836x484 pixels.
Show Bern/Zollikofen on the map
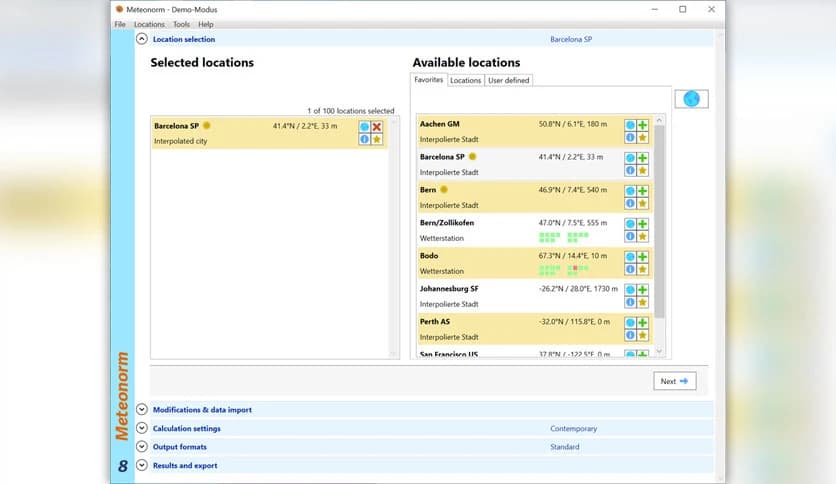click(630, 224)
